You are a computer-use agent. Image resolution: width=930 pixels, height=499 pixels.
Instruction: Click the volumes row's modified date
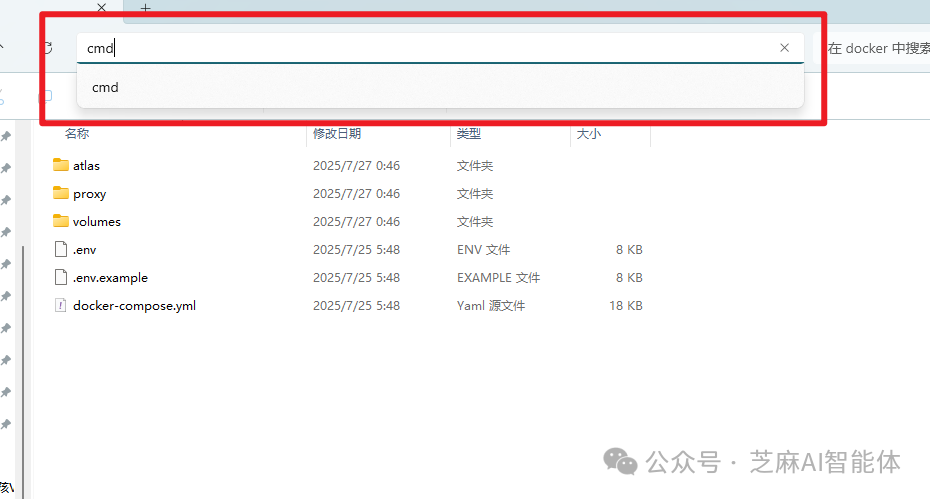tap(356, 221)
